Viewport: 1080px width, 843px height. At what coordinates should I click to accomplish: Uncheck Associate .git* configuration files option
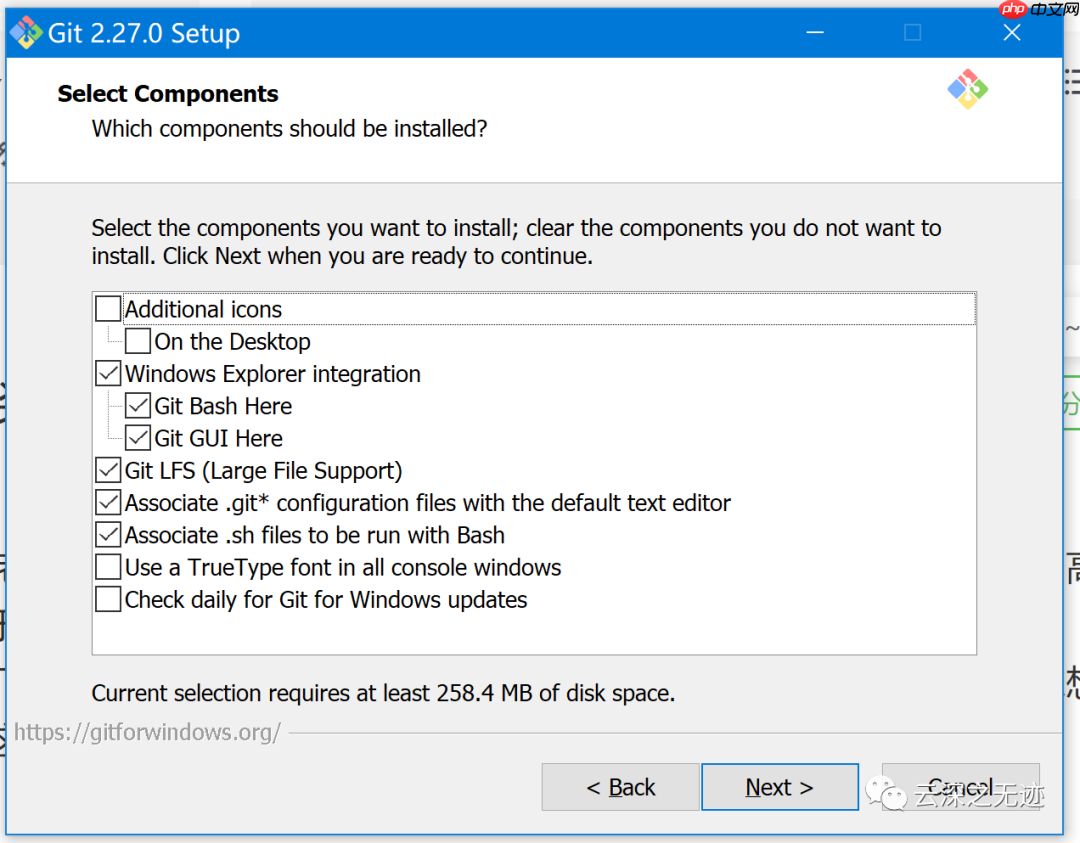click(x=108, y=503)
